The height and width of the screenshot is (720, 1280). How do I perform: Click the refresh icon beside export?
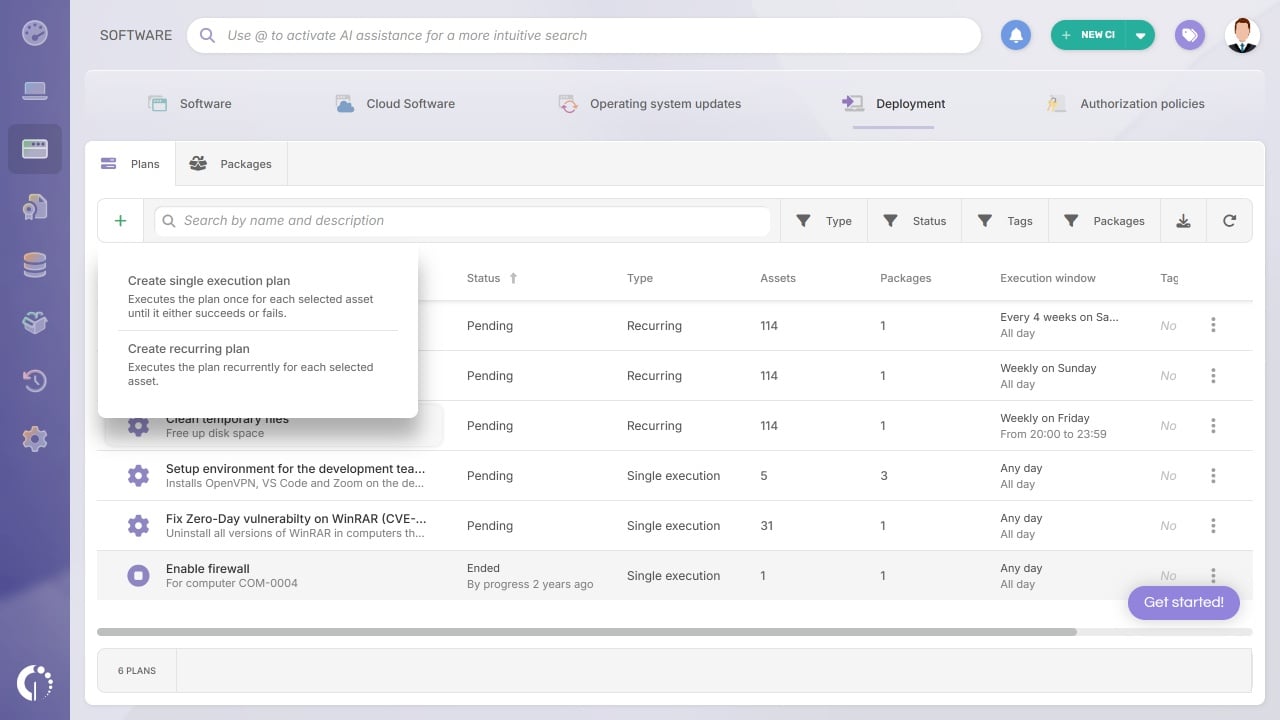1230,220
